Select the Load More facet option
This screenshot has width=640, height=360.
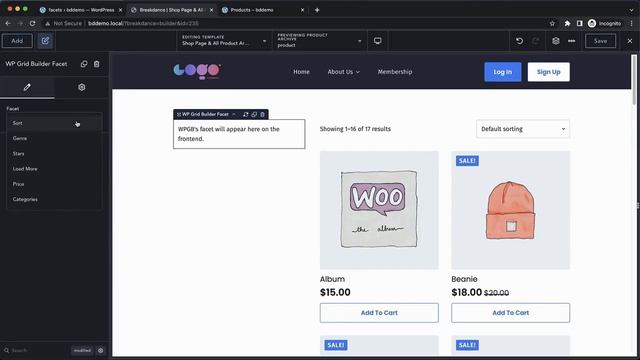click(x=54, y=169)
